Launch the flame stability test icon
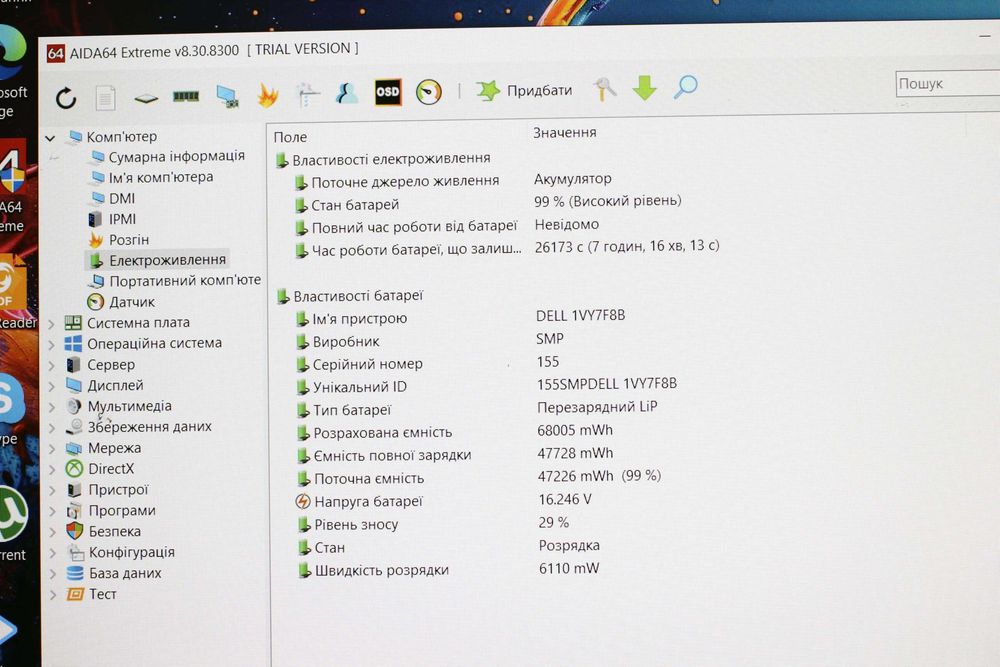 coord(268,95)
